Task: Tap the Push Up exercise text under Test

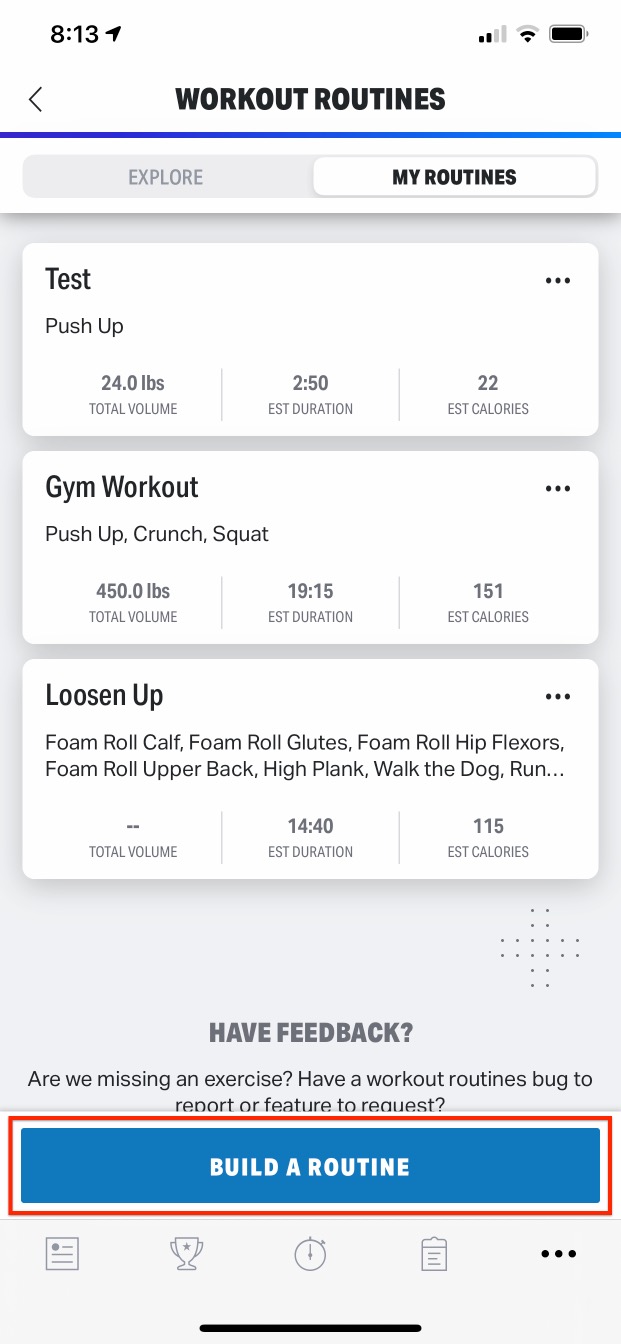Action: (x=84, y=326)
